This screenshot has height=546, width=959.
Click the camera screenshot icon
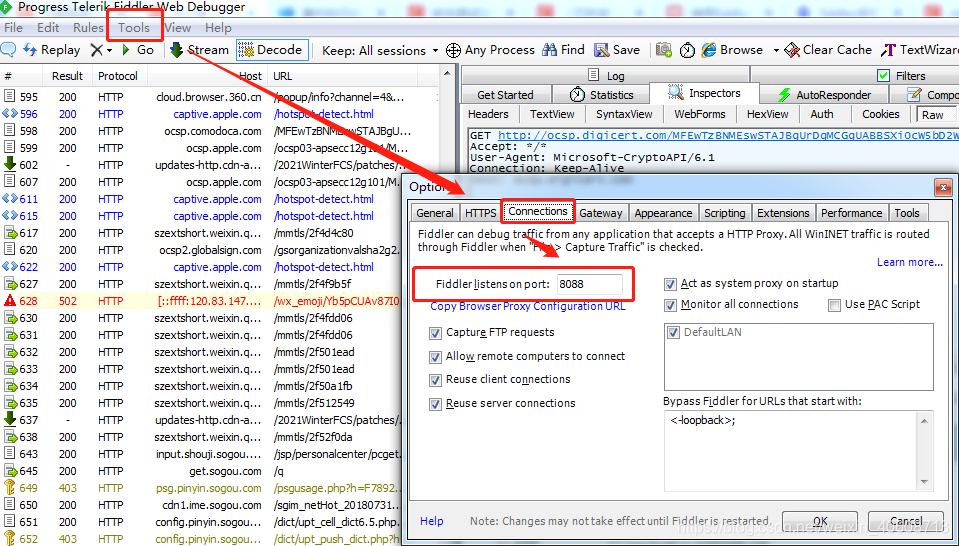664,50
